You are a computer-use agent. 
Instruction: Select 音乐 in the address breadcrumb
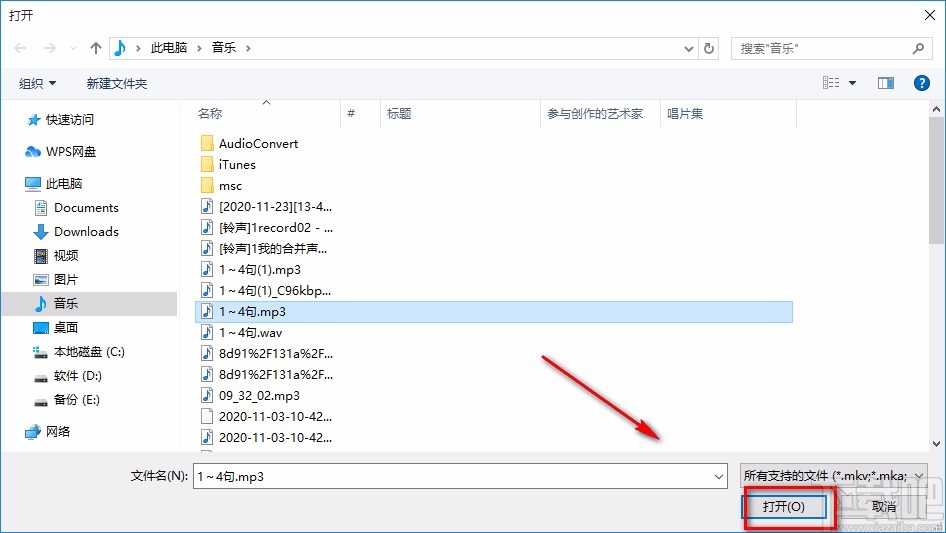coord(223,48)
